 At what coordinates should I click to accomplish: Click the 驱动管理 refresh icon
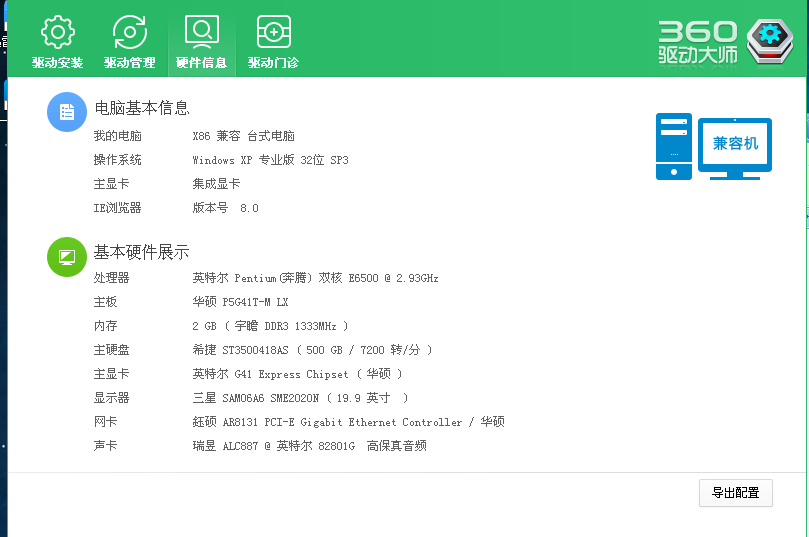[x=130, y=32]
